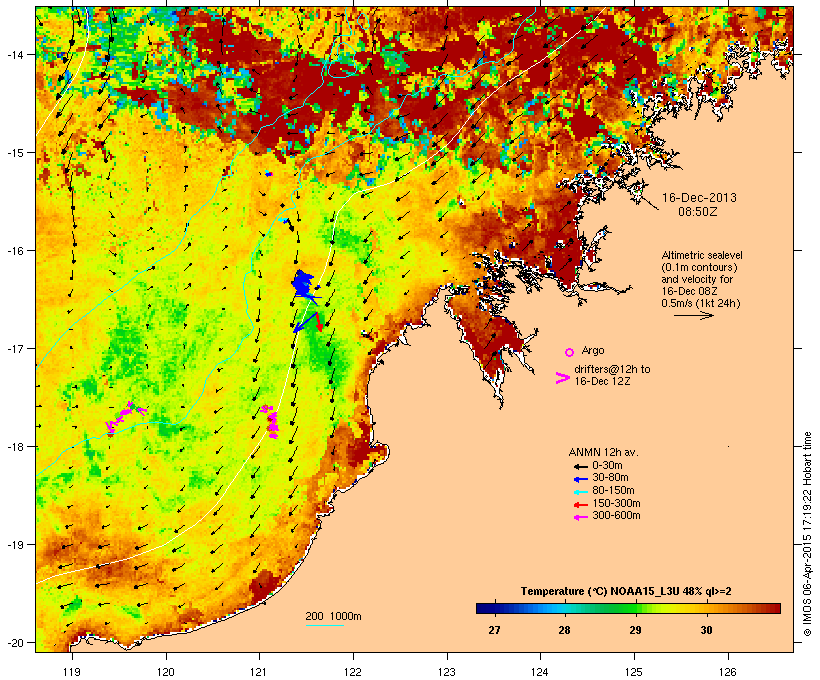Screen dimensions: 820x680
Task: Click the latitude axis label -14
Action: point(14,54)
